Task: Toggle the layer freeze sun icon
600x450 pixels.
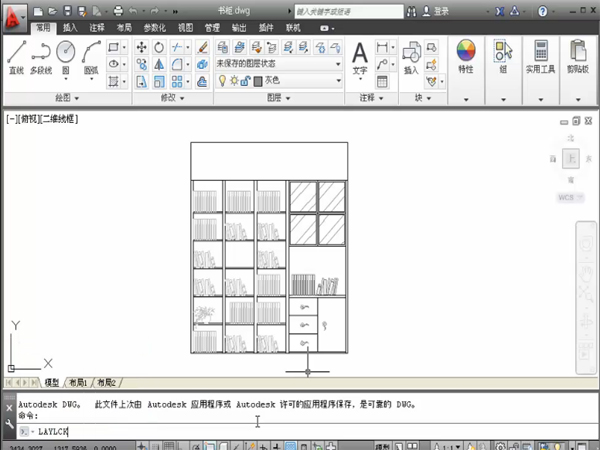Action: (234, 81)
